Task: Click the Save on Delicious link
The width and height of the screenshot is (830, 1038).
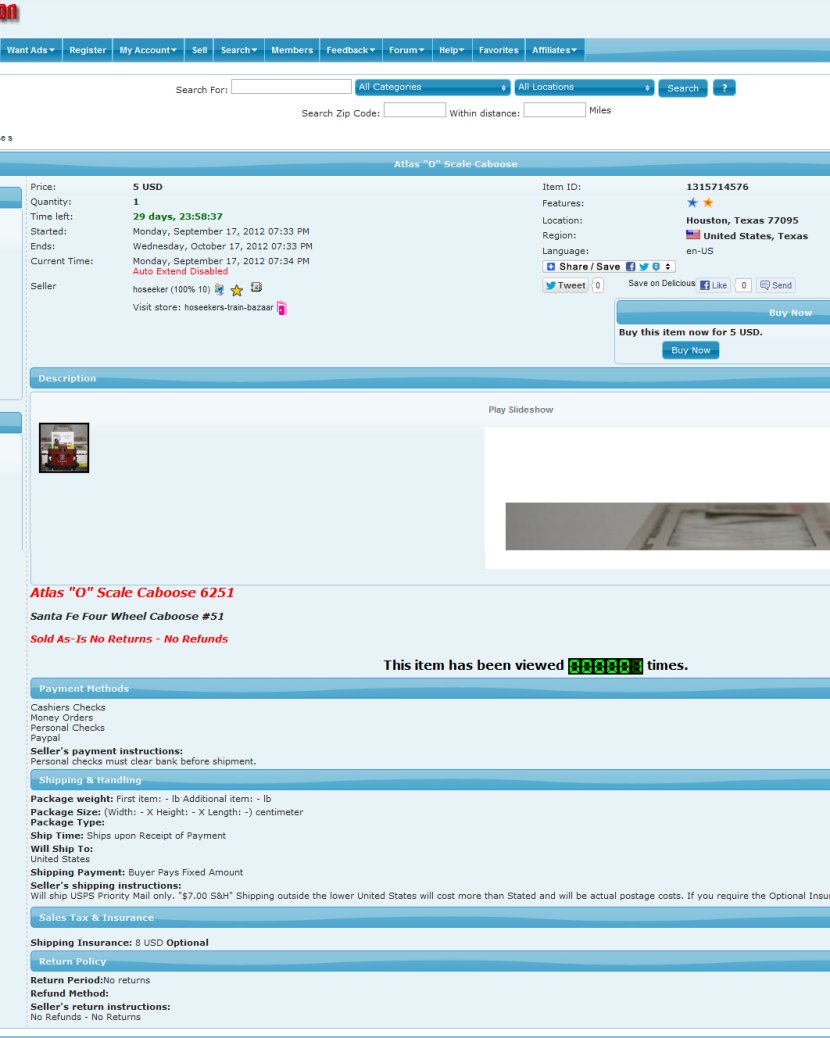Action: [x=661, y=283]
